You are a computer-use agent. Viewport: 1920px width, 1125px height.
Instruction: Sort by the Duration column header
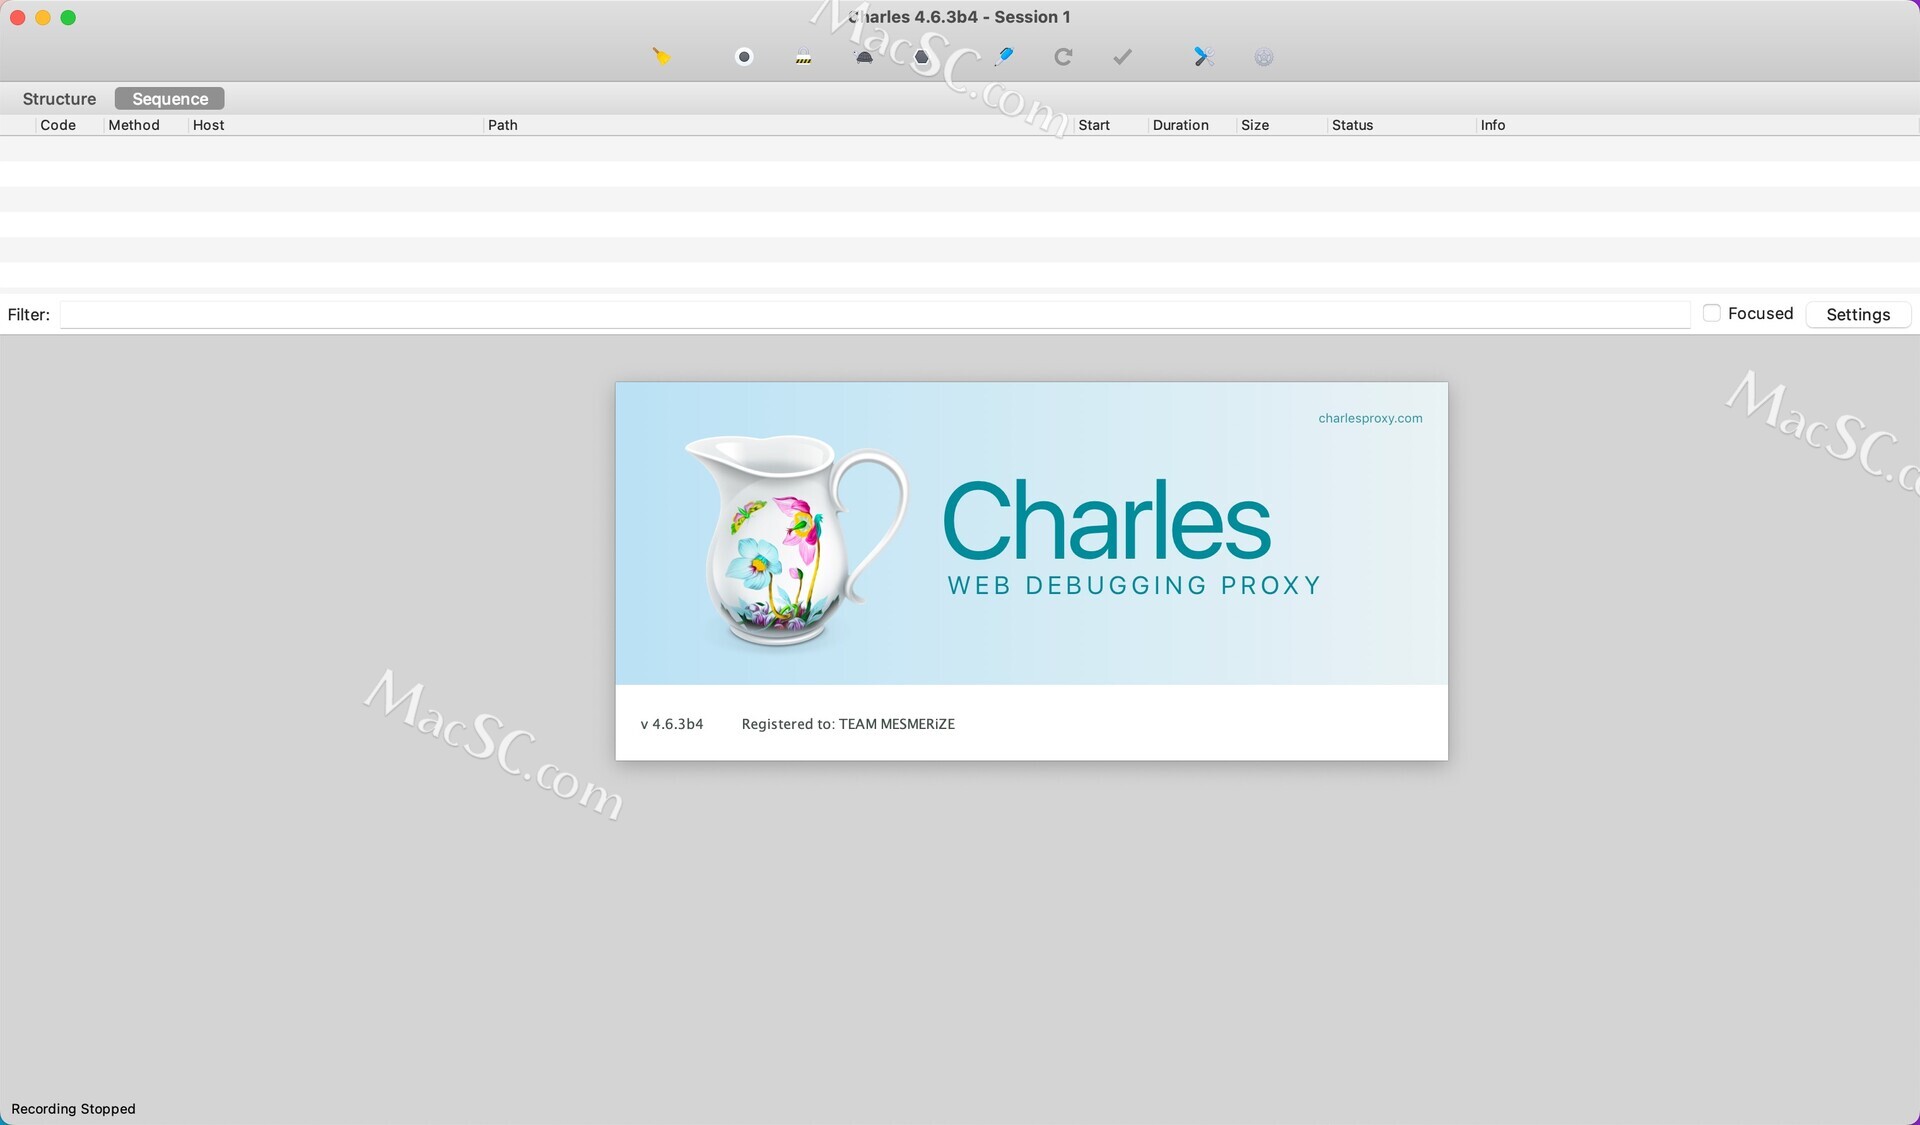pyautogui.click(x=1180, y=125)
